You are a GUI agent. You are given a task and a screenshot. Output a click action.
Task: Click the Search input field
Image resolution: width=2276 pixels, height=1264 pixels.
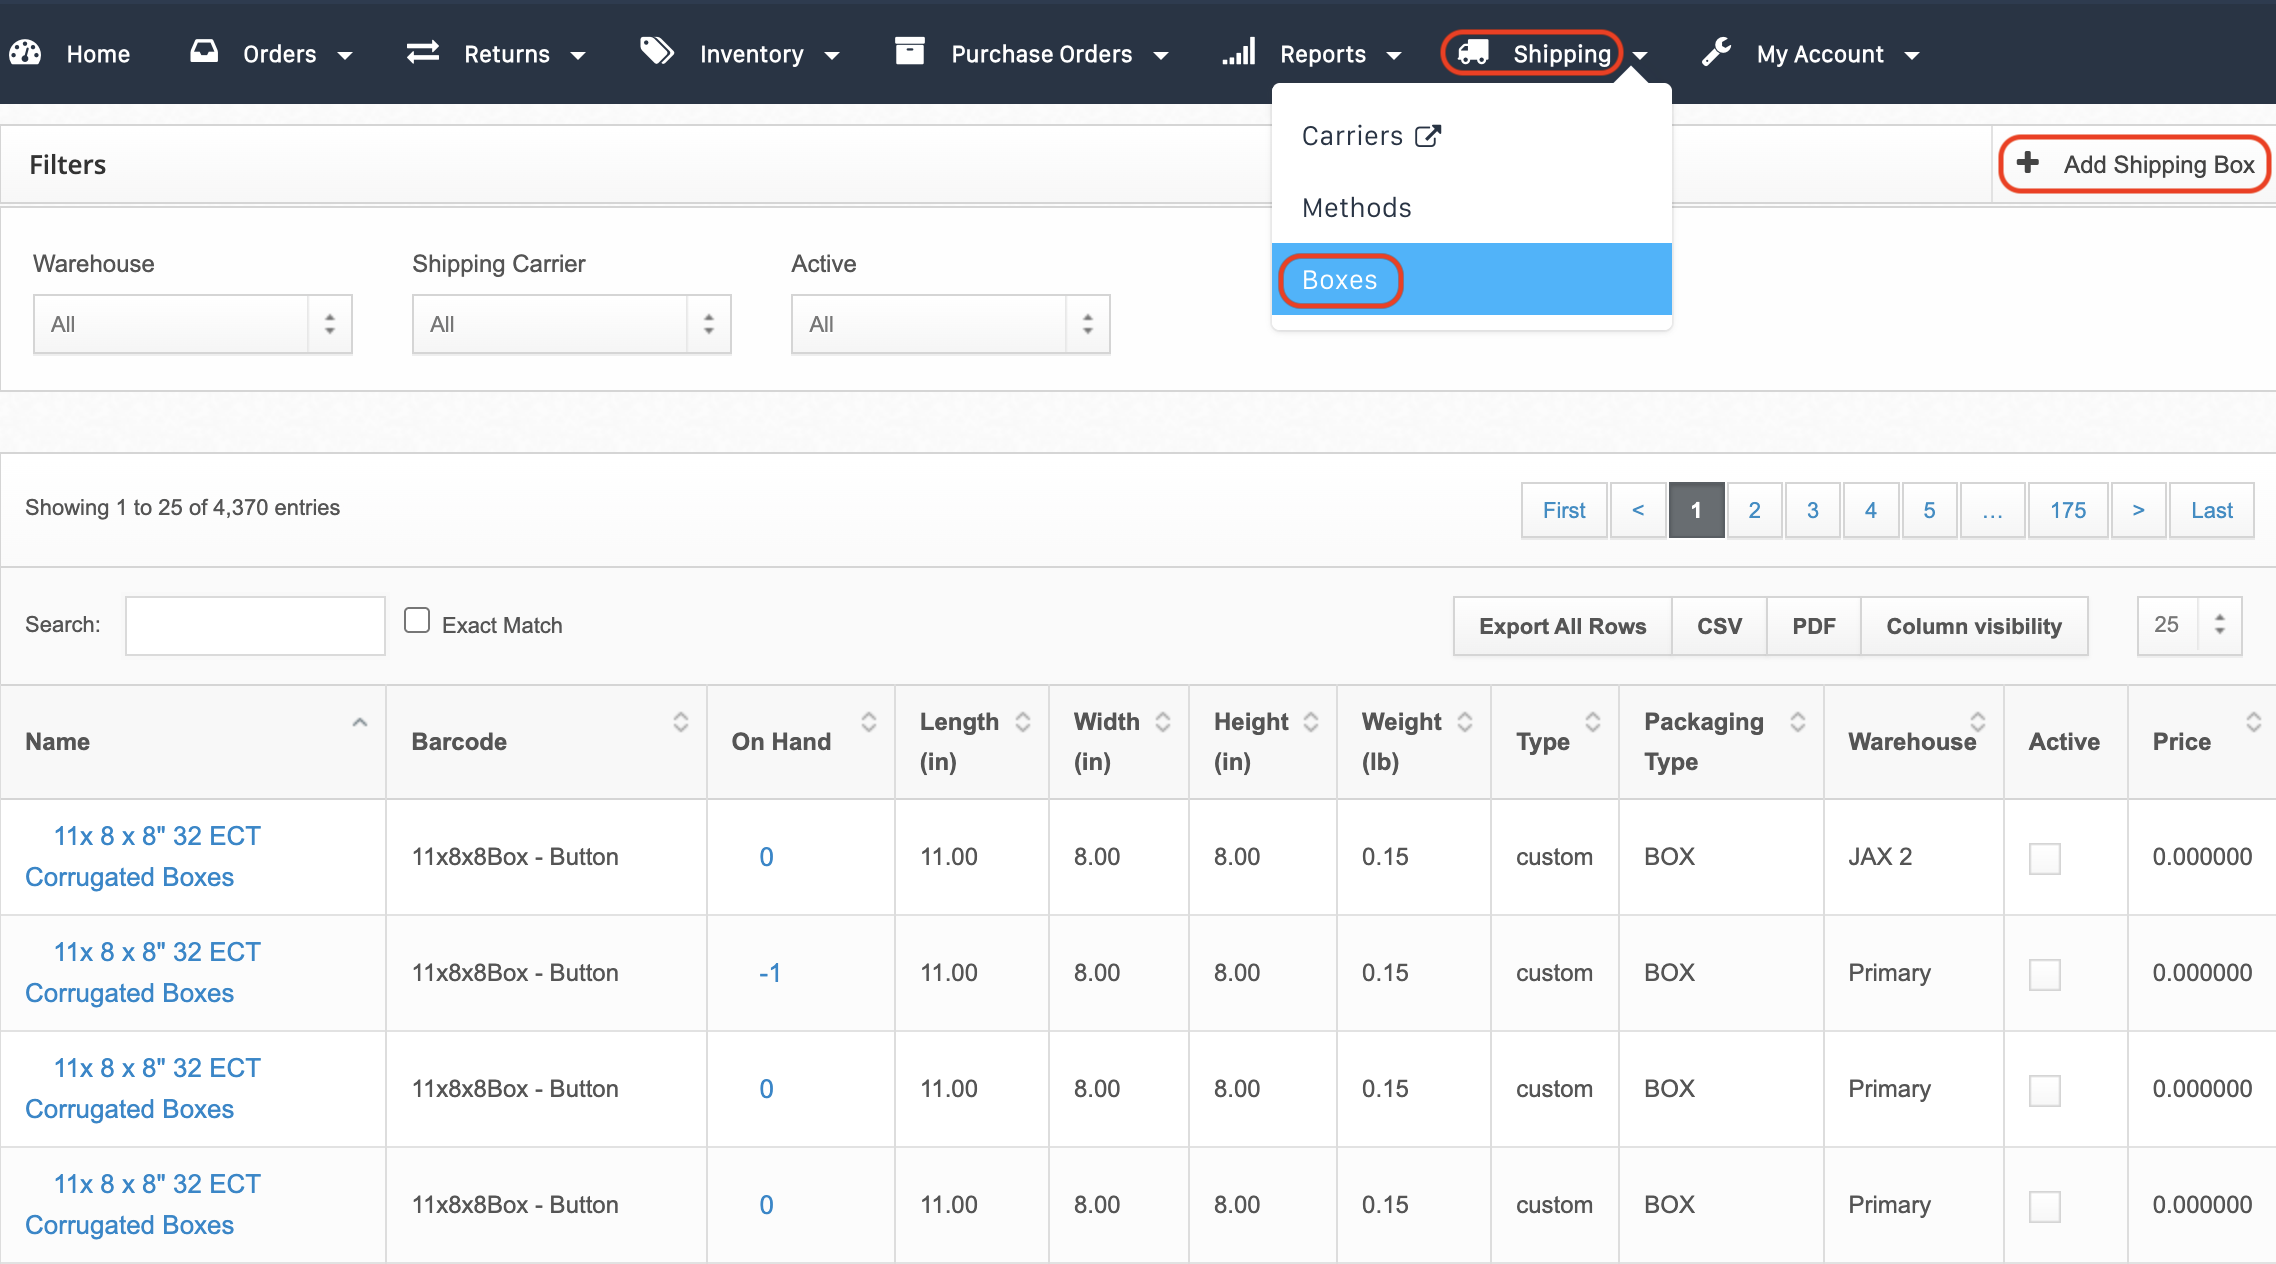click(x=255, y=626)
